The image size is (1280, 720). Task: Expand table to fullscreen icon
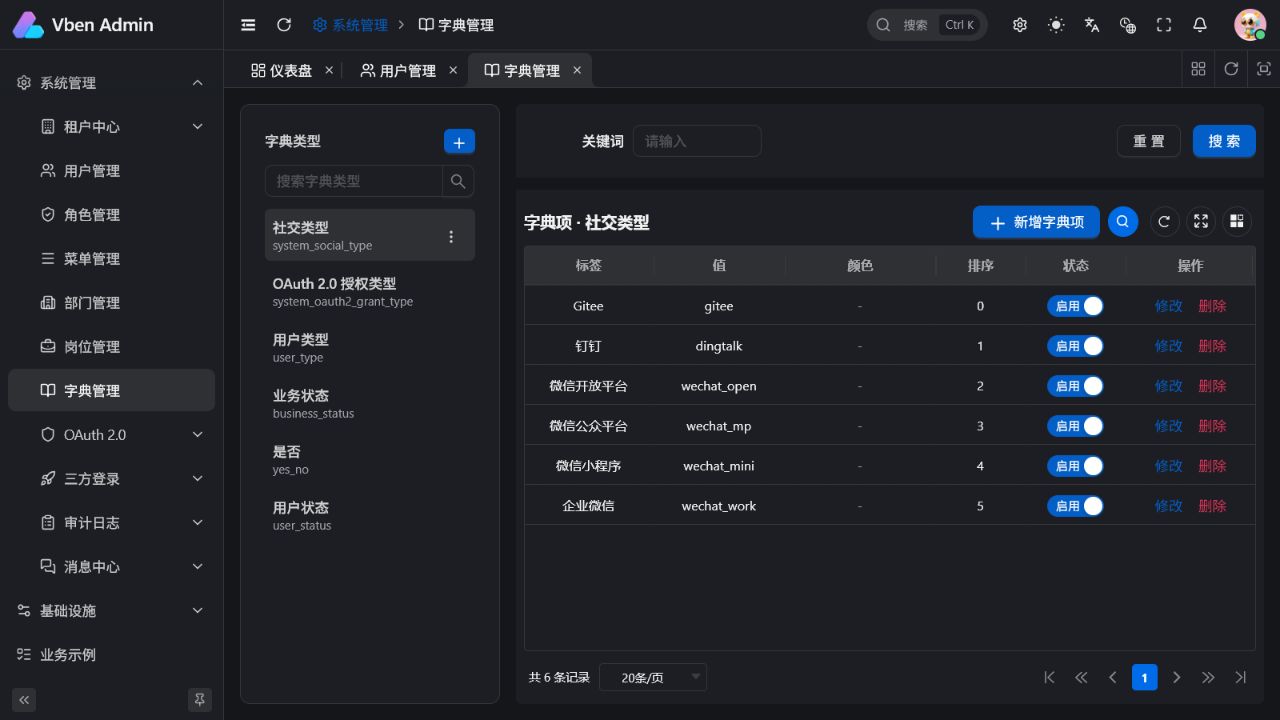[x=1201, y=222]
